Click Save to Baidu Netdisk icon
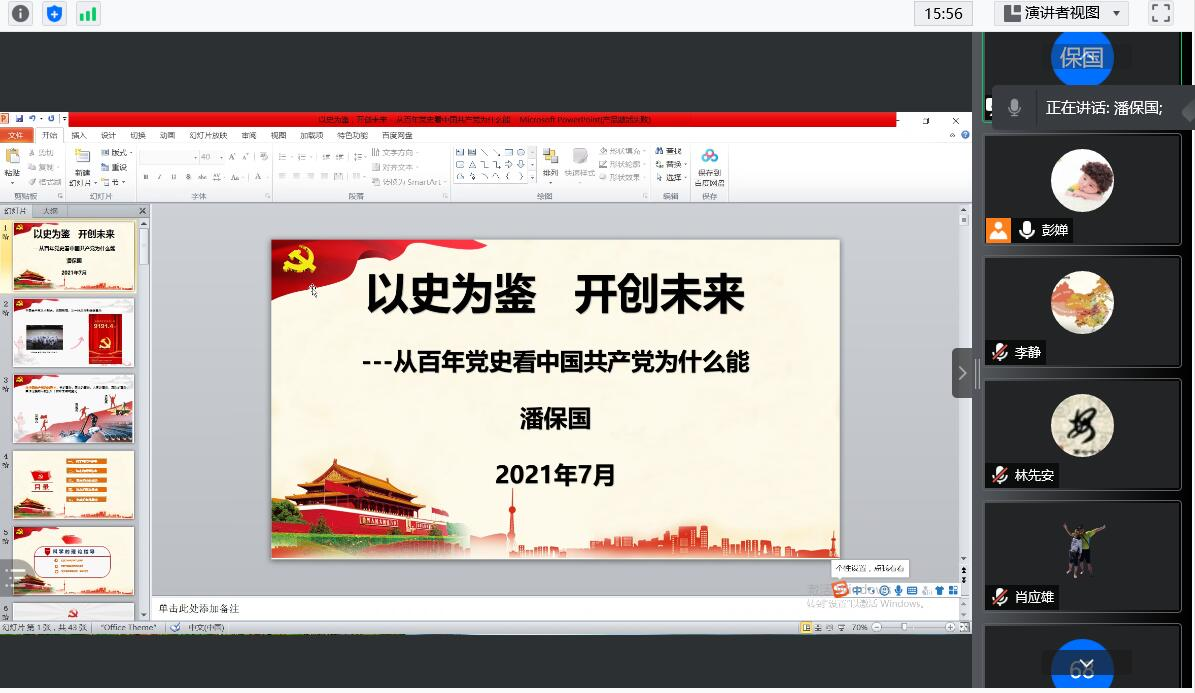 click(x=709, y=165)
